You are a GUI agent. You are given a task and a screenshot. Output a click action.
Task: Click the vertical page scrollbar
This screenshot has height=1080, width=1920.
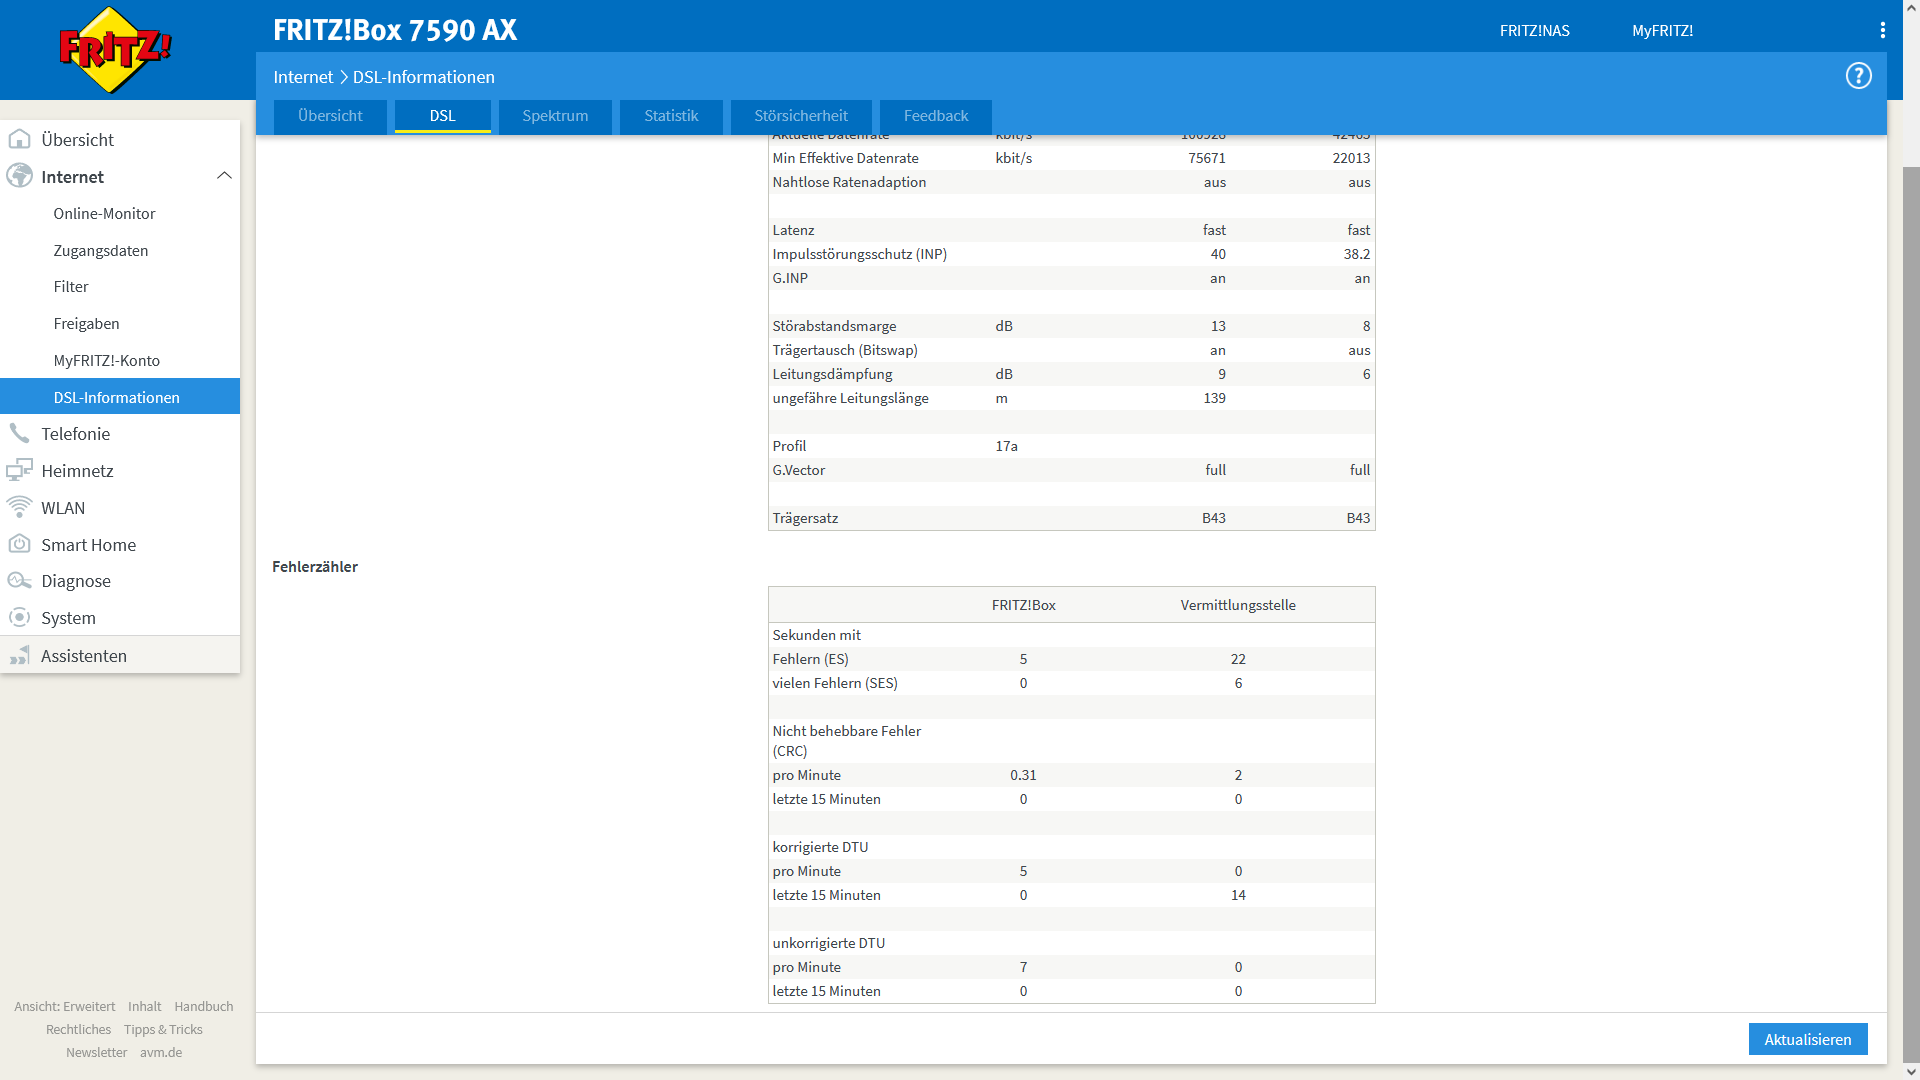pos(1910,600)
